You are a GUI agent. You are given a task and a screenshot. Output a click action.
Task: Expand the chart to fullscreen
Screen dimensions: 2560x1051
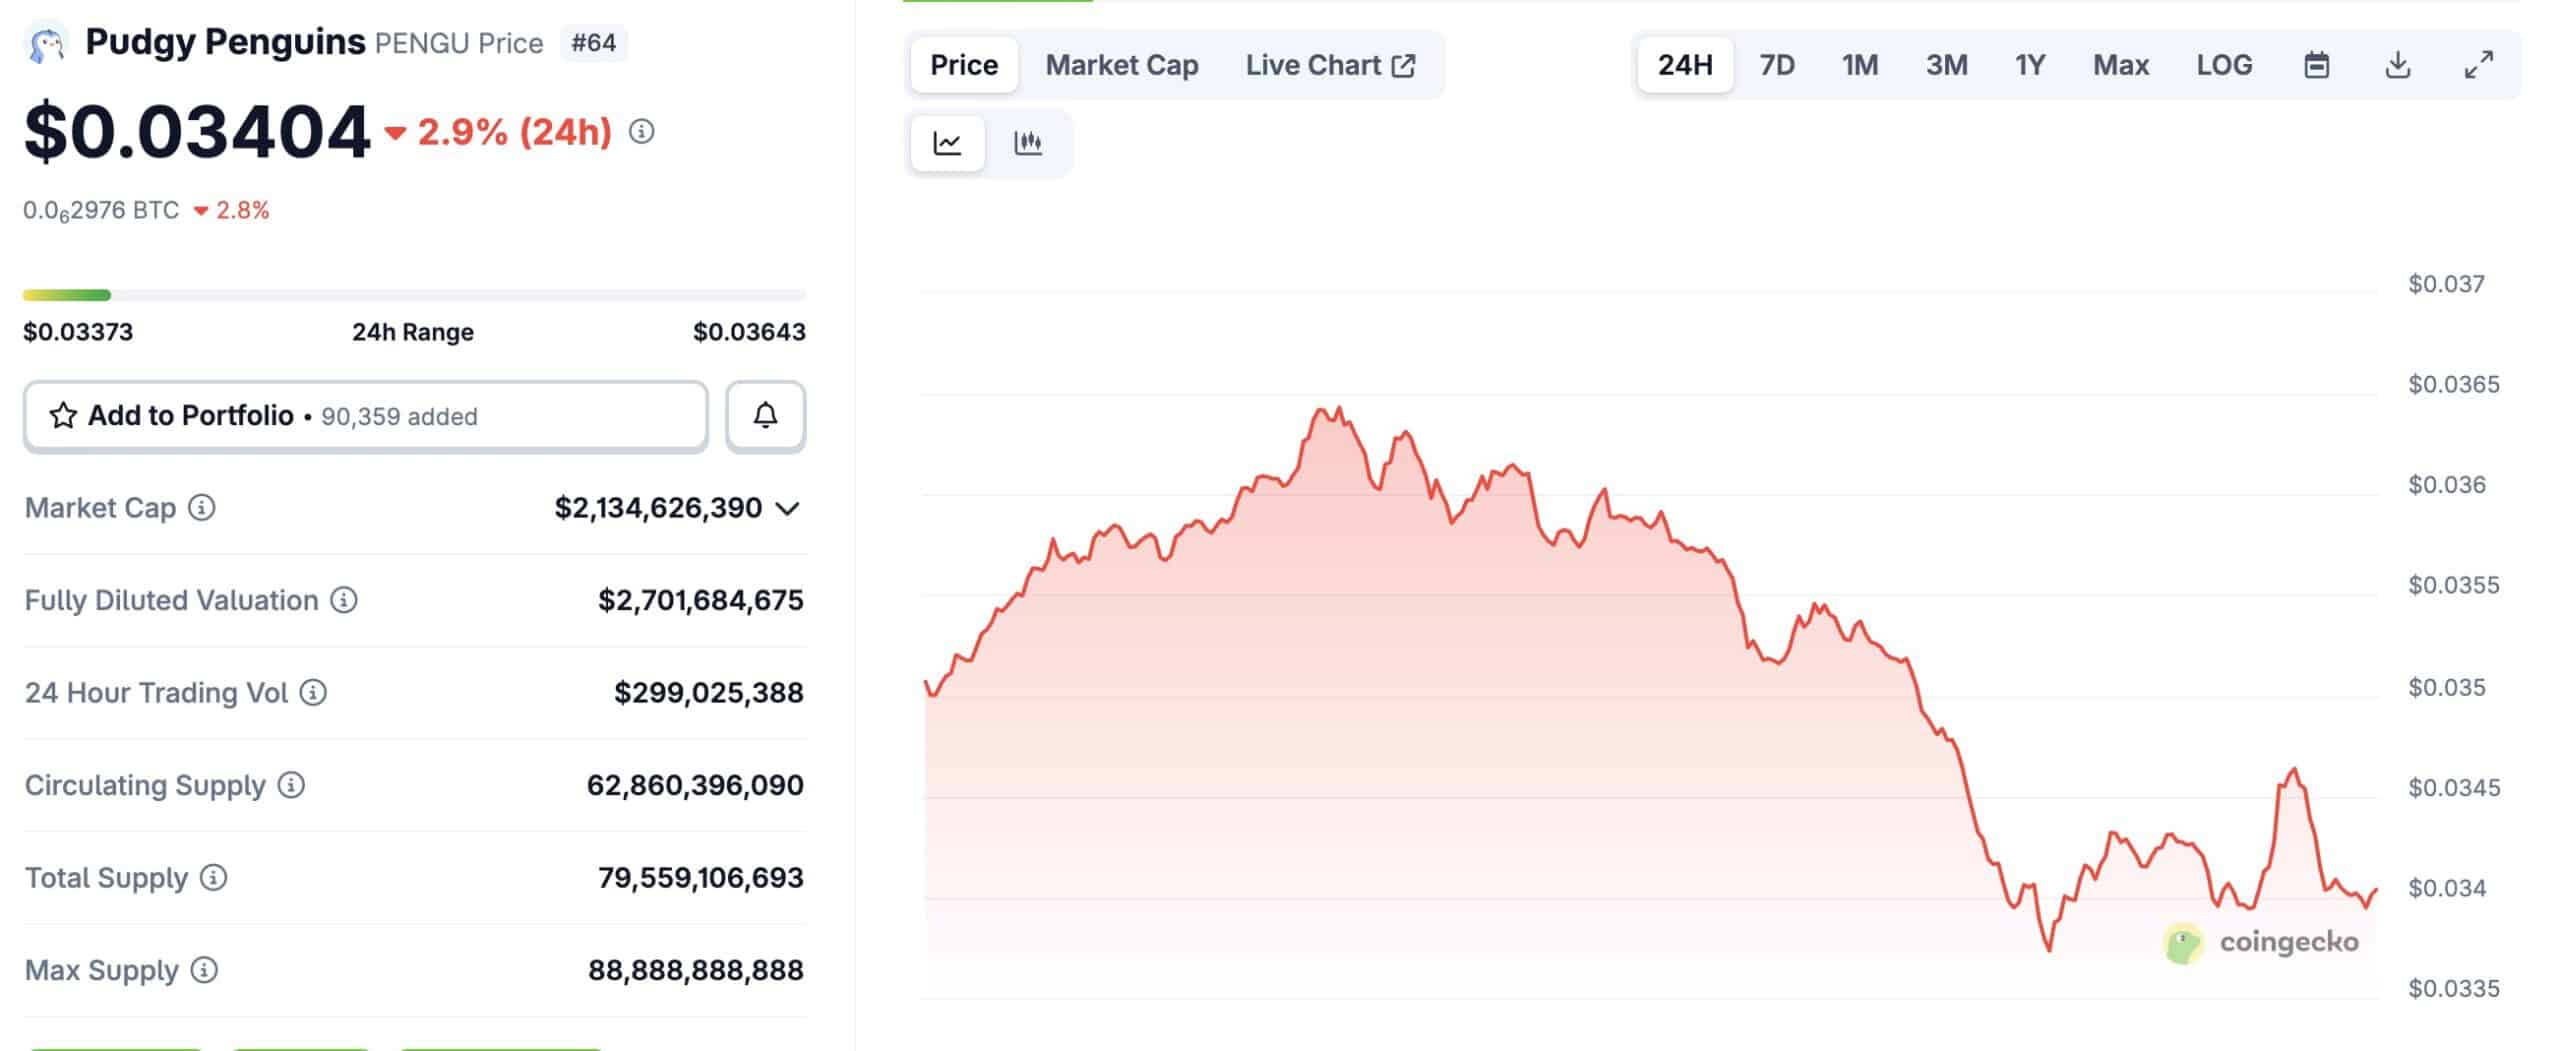coord(2478,65)
